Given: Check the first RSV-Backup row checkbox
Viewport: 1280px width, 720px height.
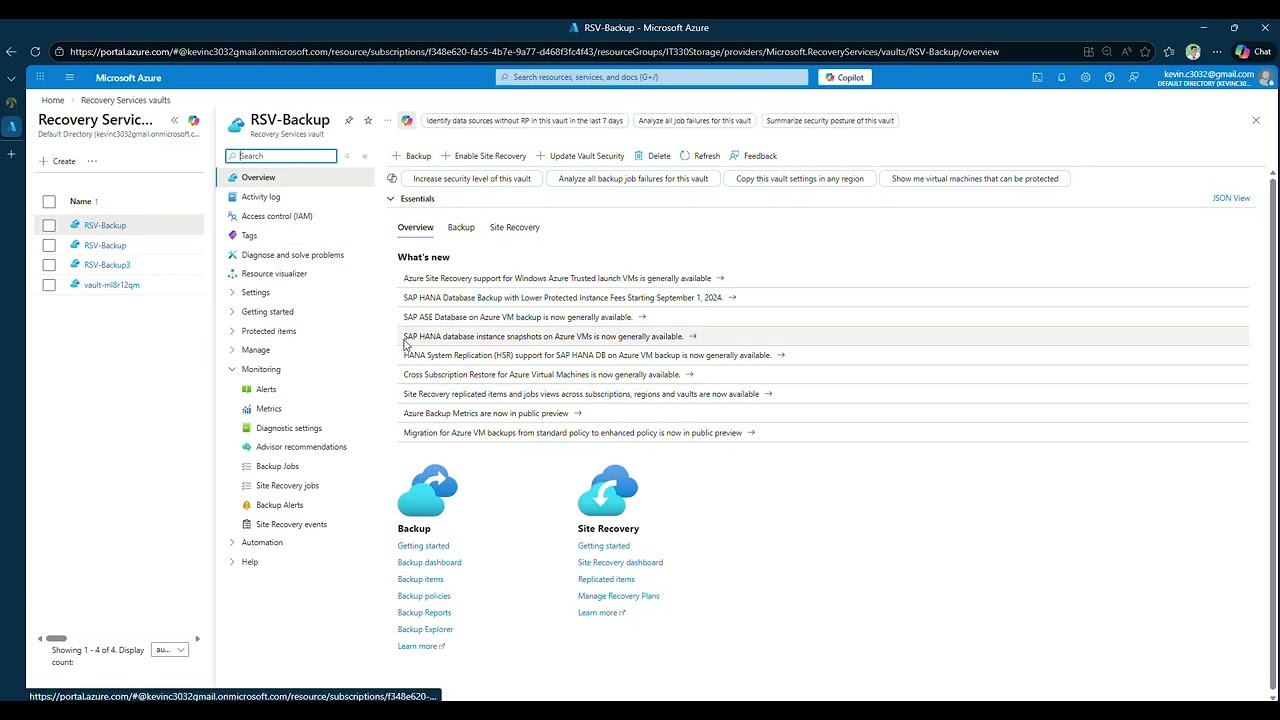Looking at the screenshot, I should pos(49,226).
